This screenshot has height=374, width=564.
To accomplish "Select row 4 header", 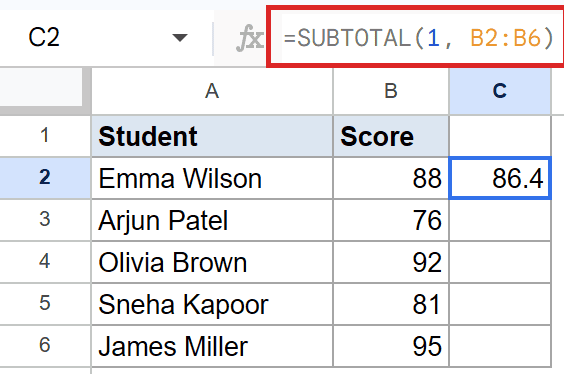I will tap(45, 262).
